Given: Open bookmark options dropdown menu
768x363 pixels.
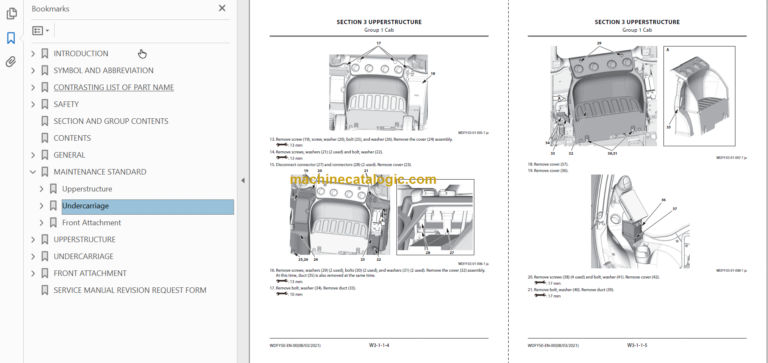Looking at the screenshot, I should point(41,31).
